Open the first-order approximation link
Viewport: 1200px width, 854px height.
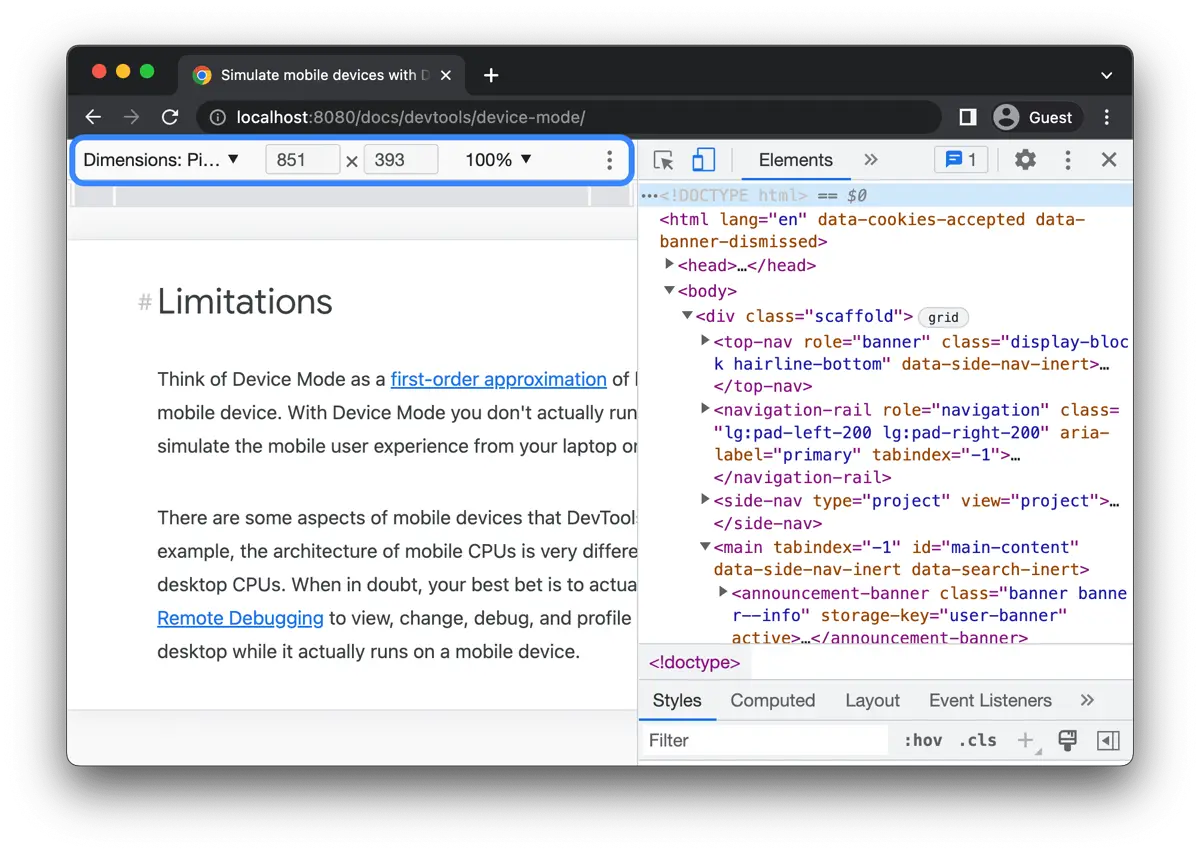coord(498,379)
